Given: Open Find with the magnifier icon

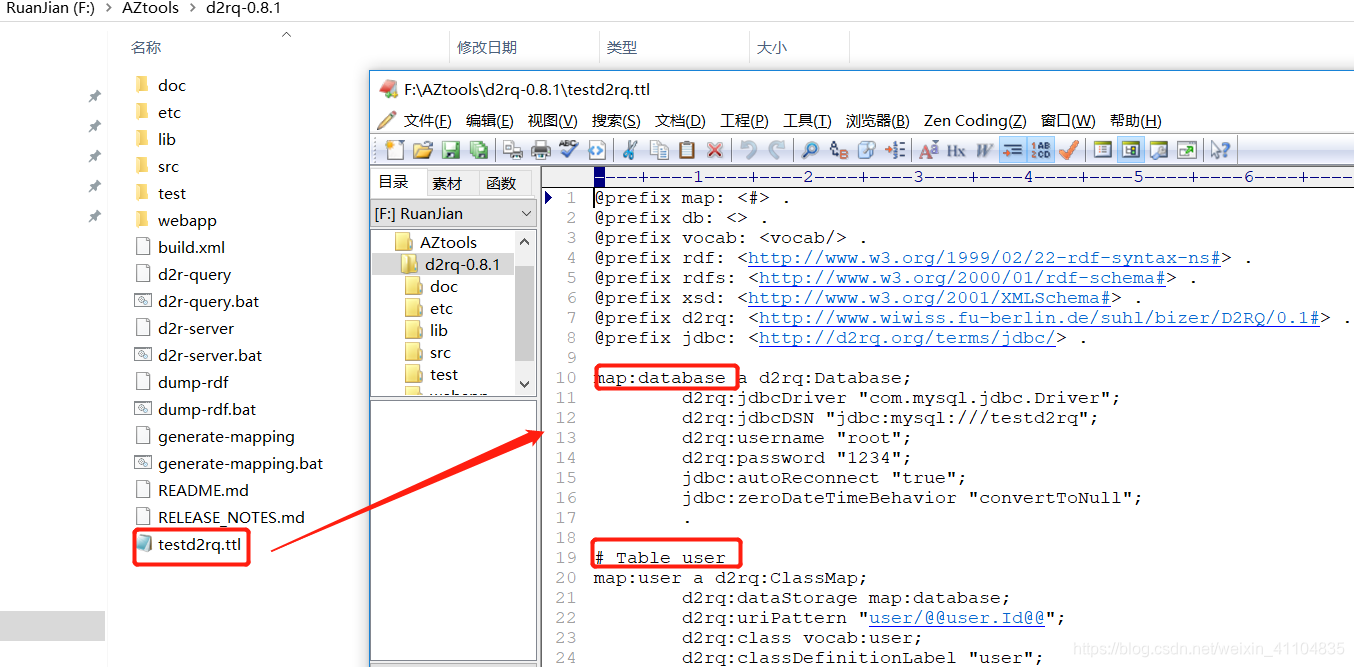Looking at the screenshot, I should pos(810,150).
